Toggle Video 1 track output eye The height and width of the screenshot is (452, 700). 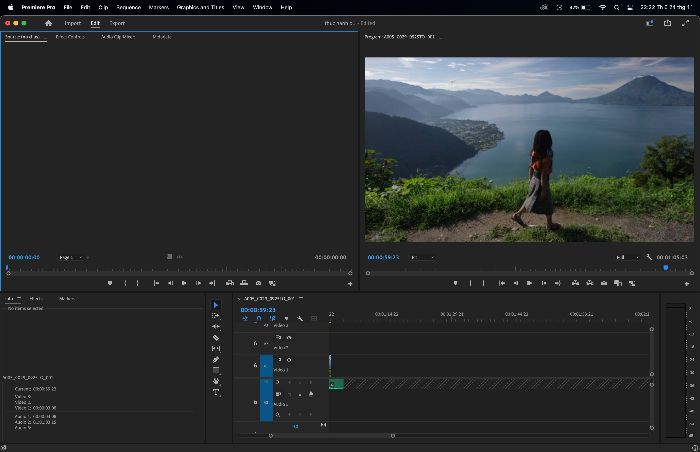tap(289, 360)
